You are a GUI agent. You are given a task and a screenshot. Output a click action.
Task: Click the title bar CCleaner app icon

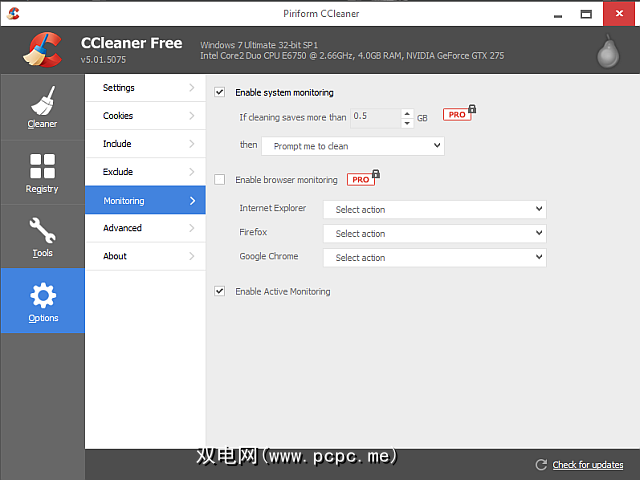13,13
